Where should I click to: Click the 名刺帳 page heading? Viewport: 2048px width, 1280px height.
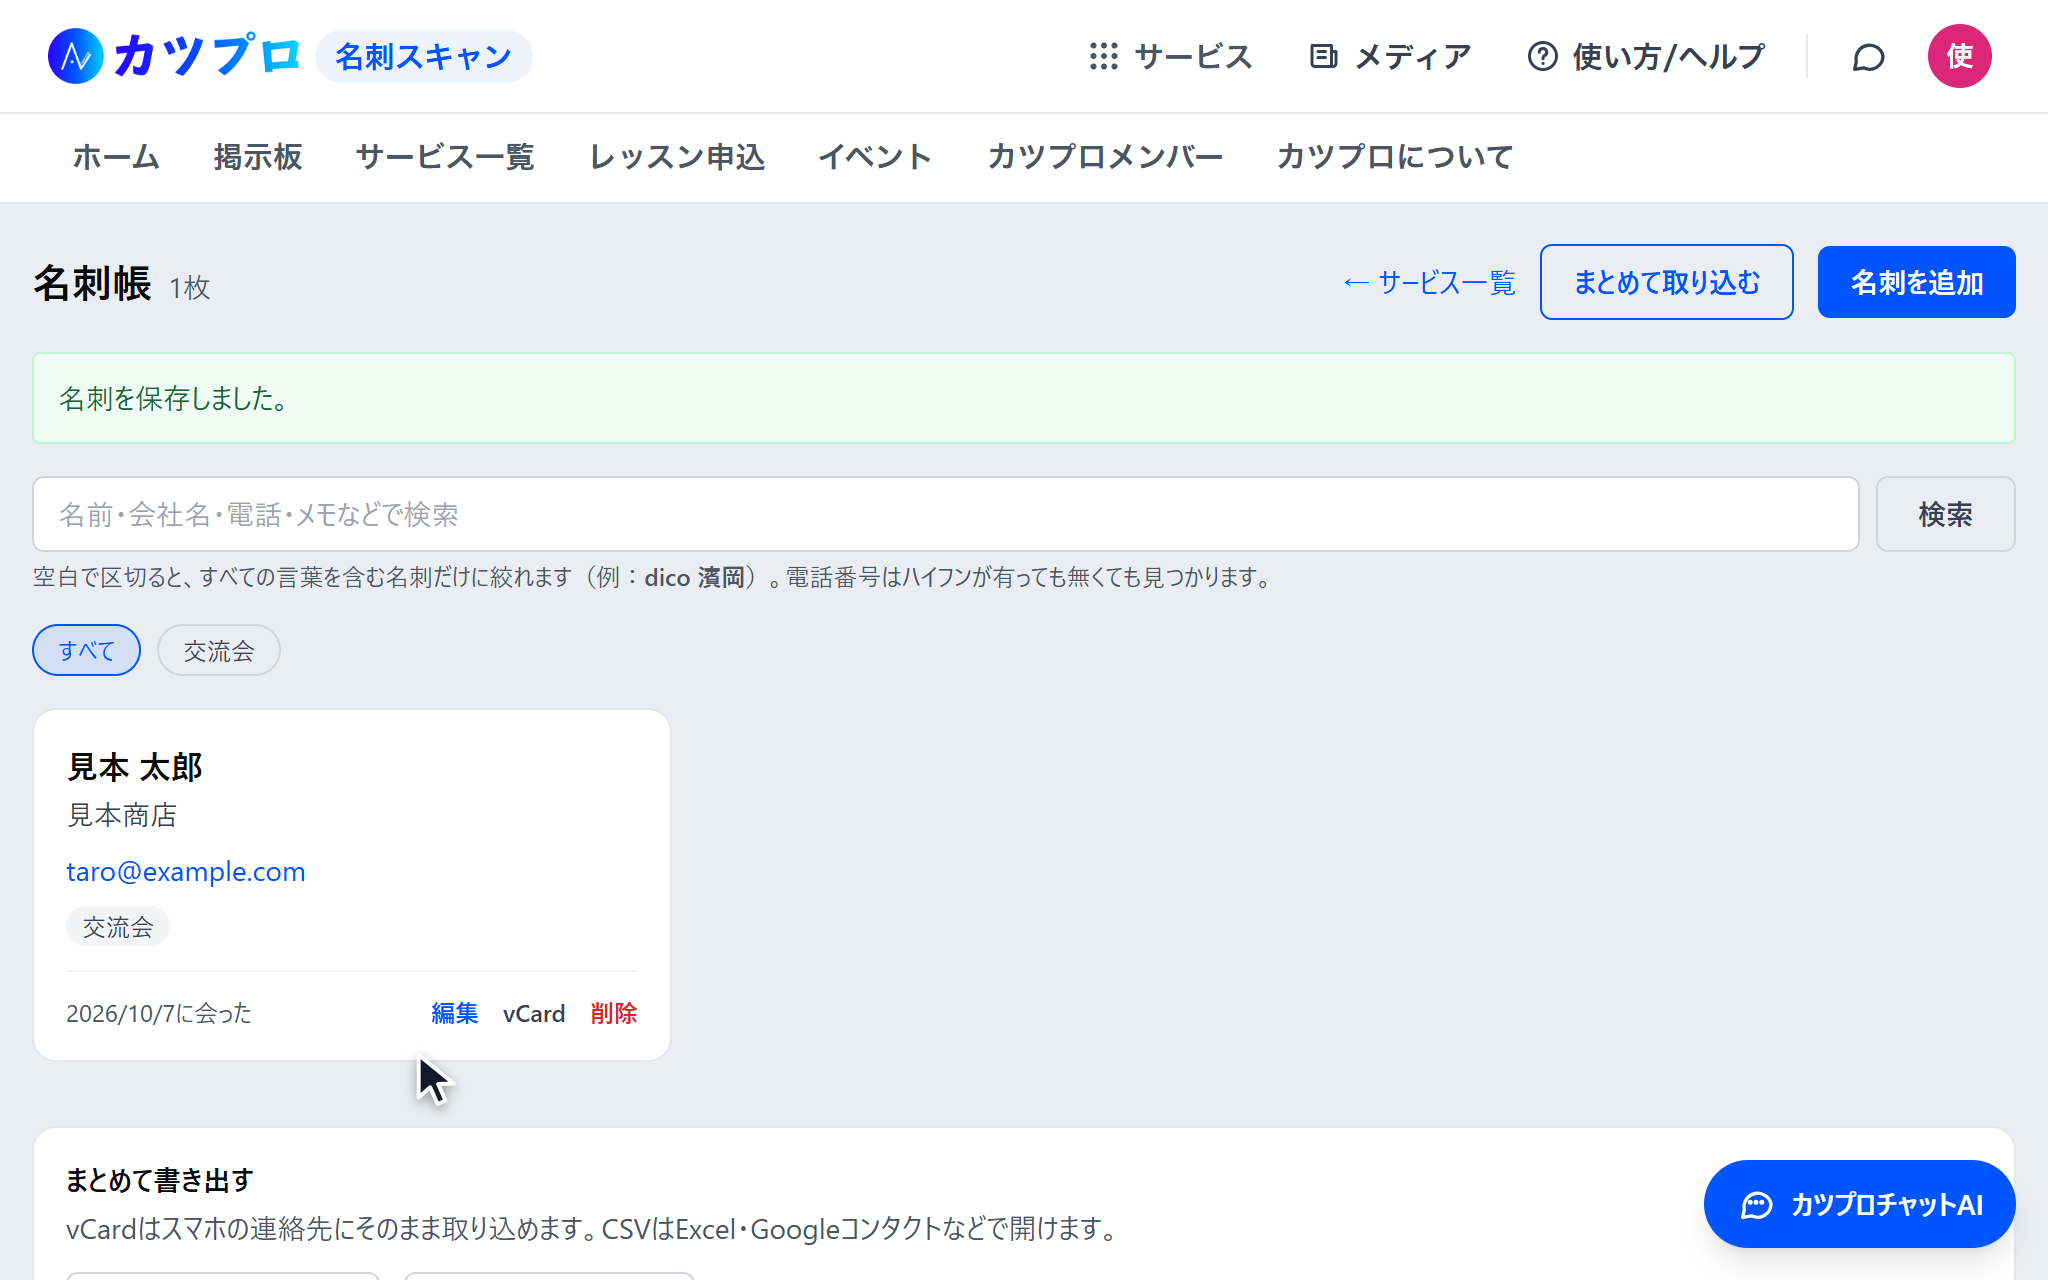click(x=92, y=283)
